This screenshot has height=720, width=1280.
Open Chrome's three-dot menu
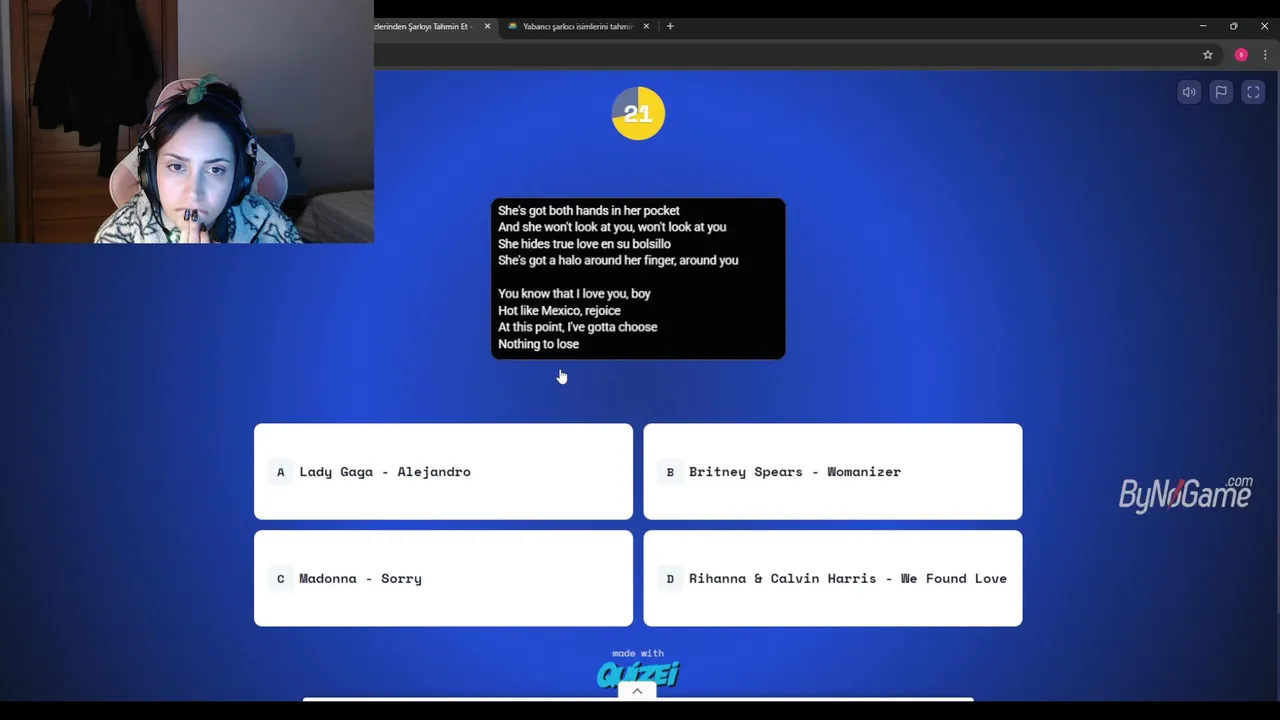pyautogui.click(x=1265, y=55)
